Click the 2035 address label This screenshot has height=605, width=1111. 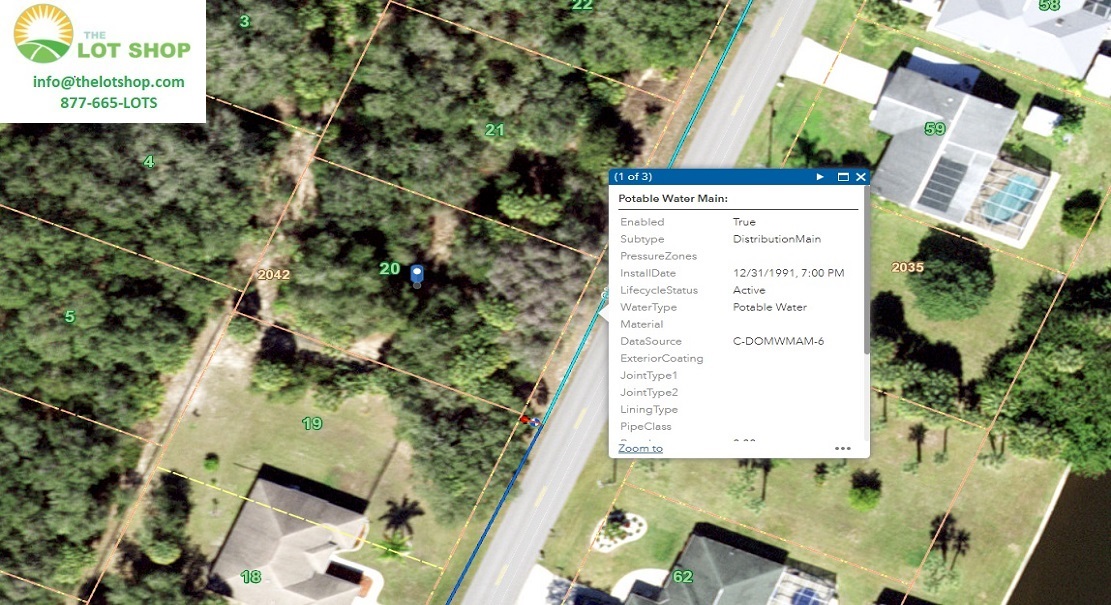click(907, 268)
